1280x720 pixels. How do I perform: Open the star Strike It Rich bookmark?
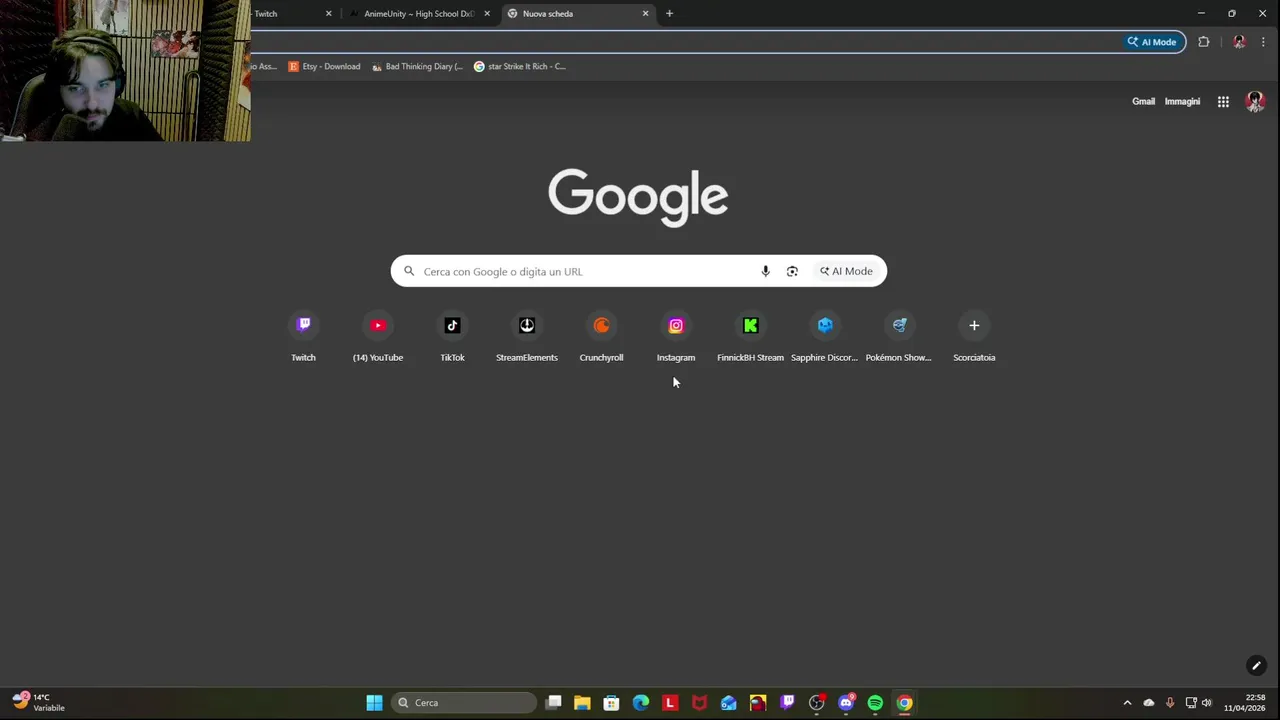coord(520,66)
